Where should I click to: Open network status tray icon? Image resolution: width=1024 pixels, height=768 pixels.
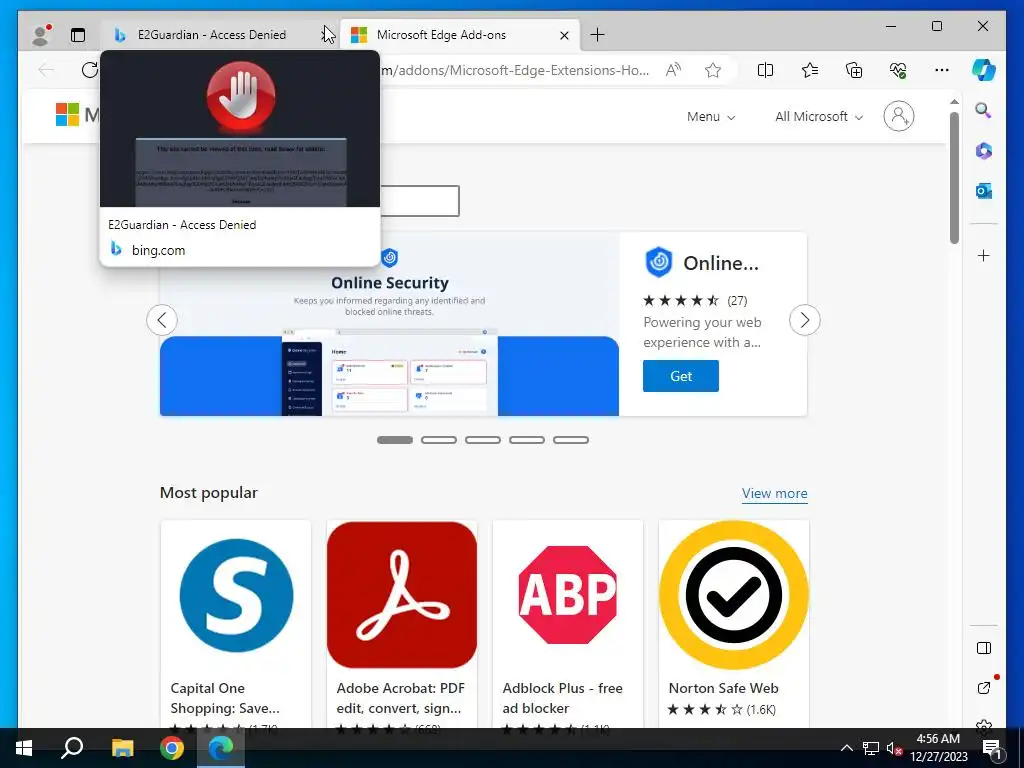pos(871,748)
